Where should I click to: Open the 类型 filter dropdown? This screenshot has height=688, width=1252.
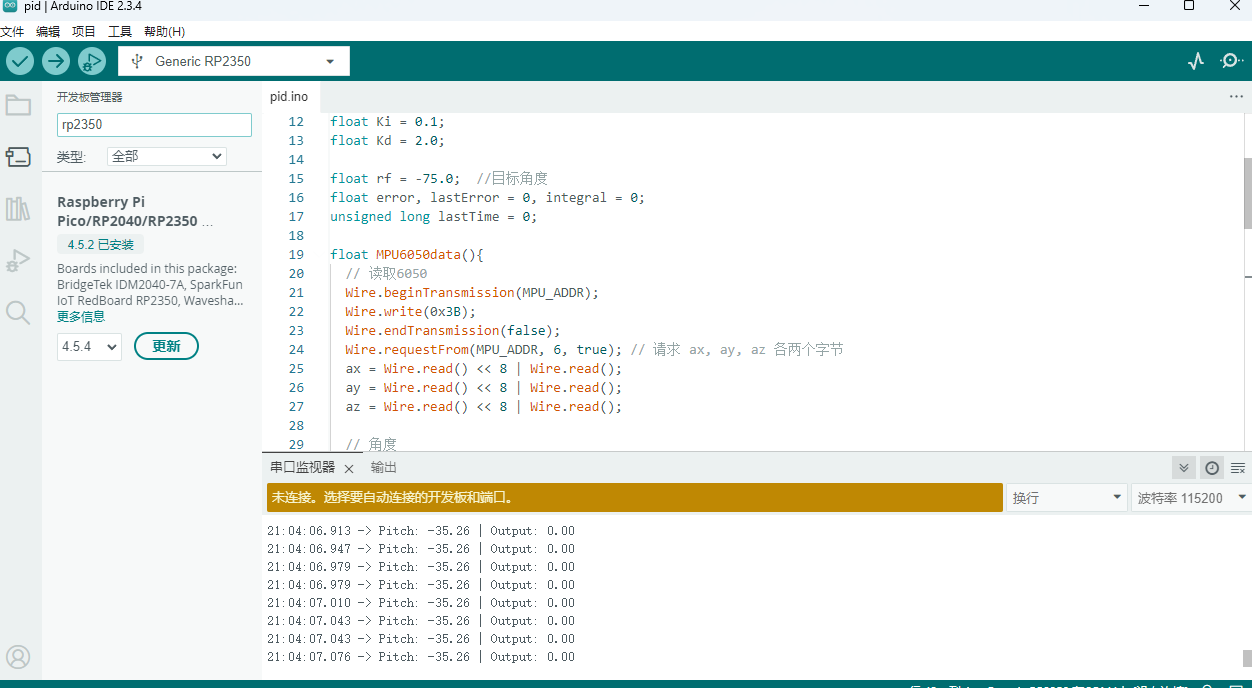pos(167,156)
